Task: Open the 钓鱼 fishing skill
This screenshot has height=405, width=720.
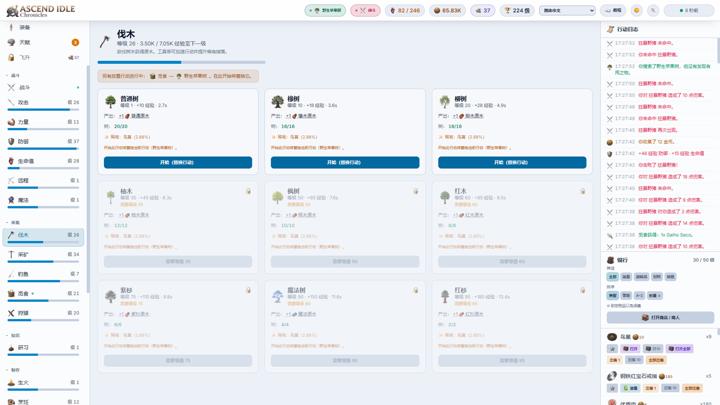Action: coord(43,274)
